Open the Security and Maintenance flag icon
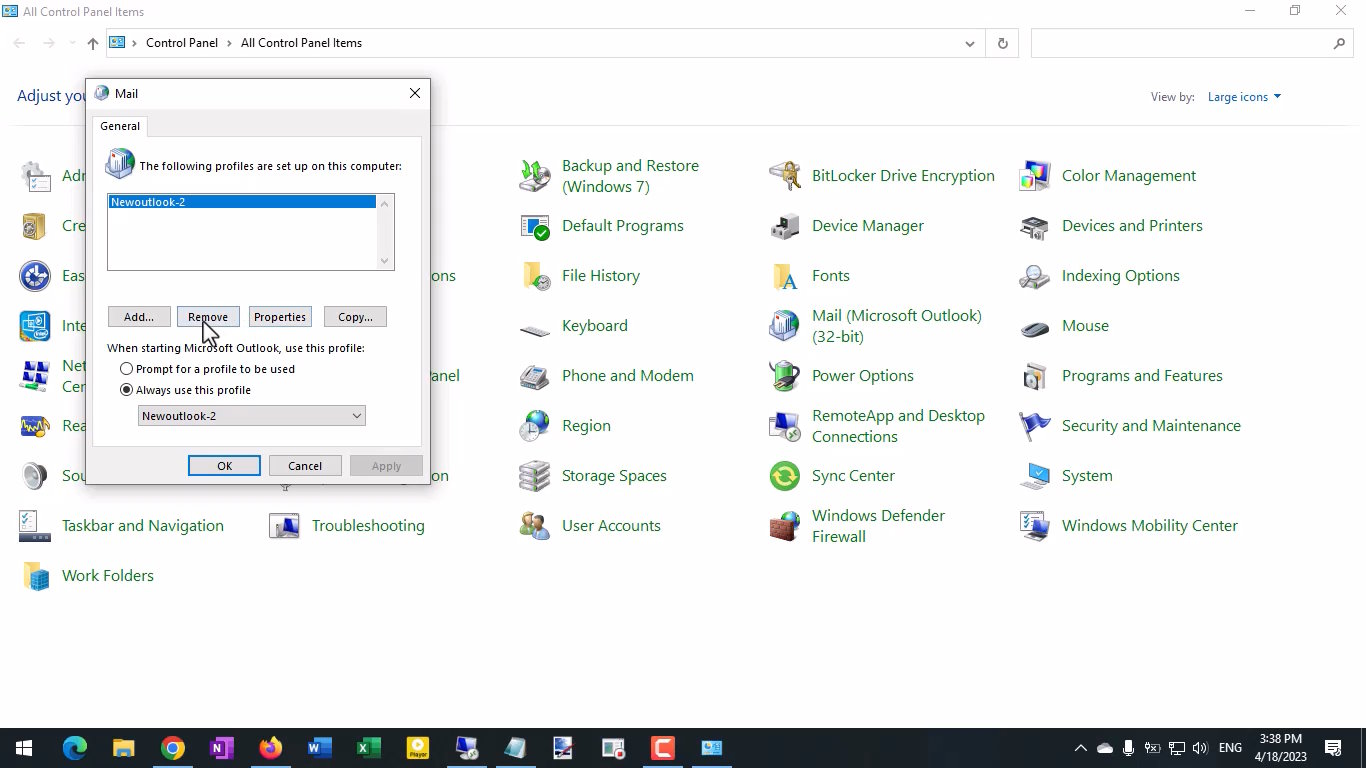The height and width of the screenshot is (768, 1366). coord(1035,426)
